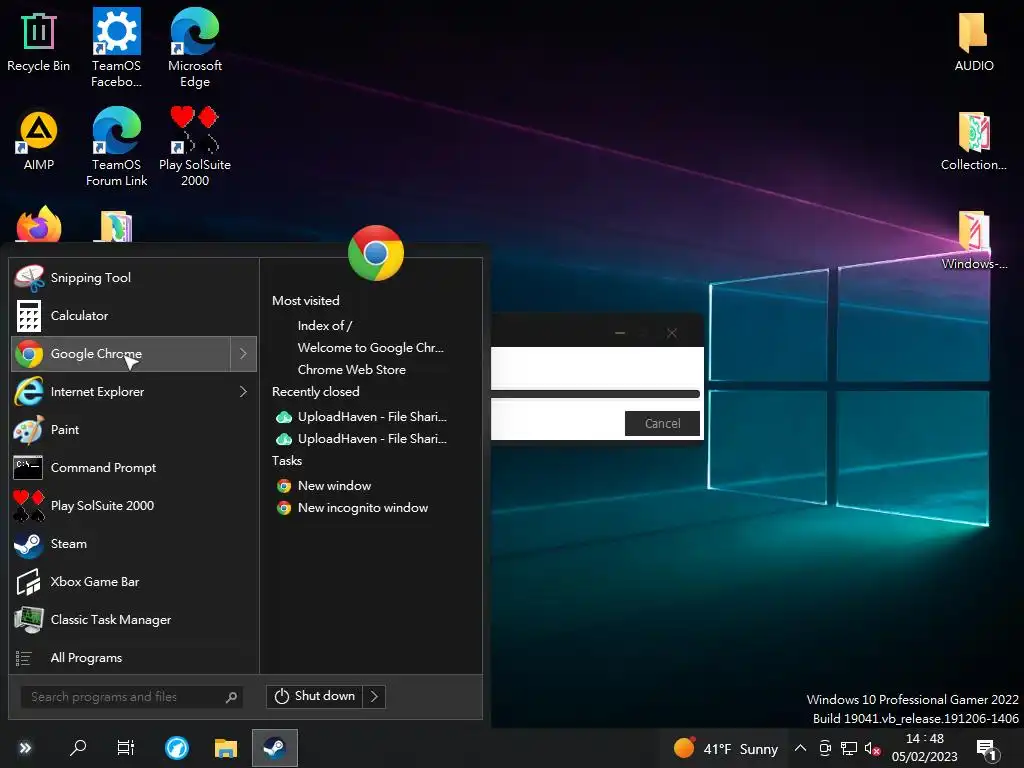Image resolution: width=1024 pixels, height=768 pixels.
Task: Open Paint from Start menu
Action: click(134, 430)
